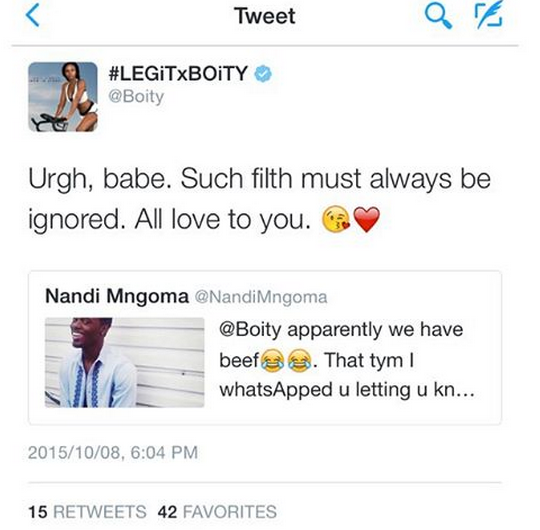The height and width of the screenshot is (530, 540).
Task: Open the @NandiMngoma handle
Action: click(x=261, y=297)
